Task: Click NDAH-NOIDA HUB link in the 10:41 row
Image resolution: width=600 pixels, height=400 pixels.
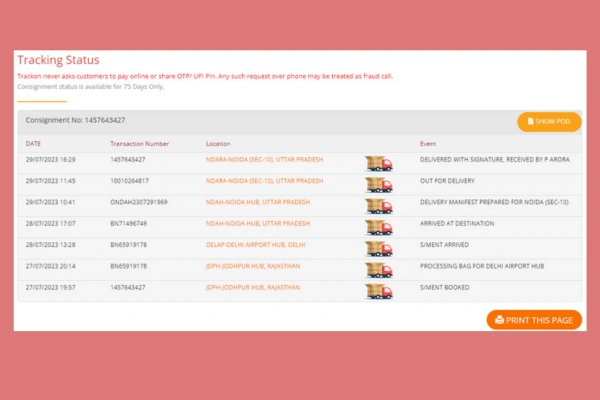Action: pyautogui.click(x=256, y=202)
